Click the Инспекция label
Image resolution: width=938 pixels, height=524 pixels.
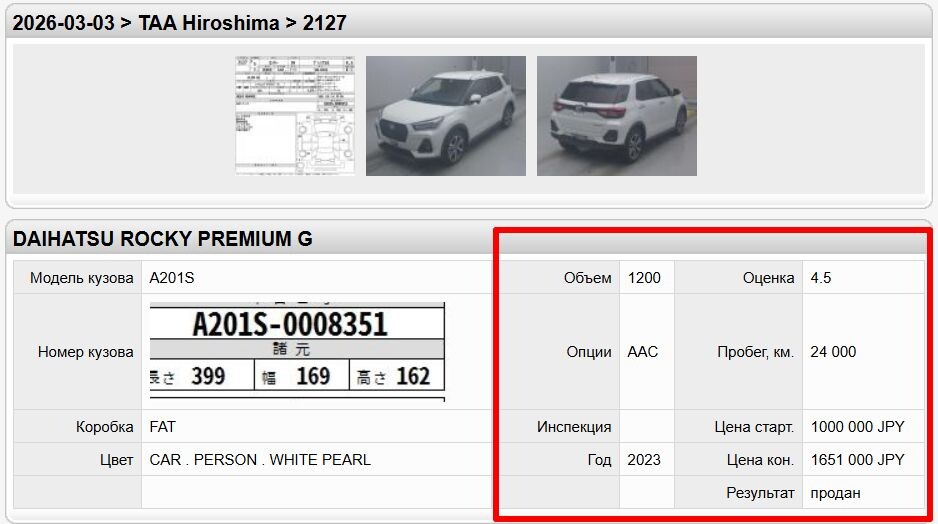(574, 426)
